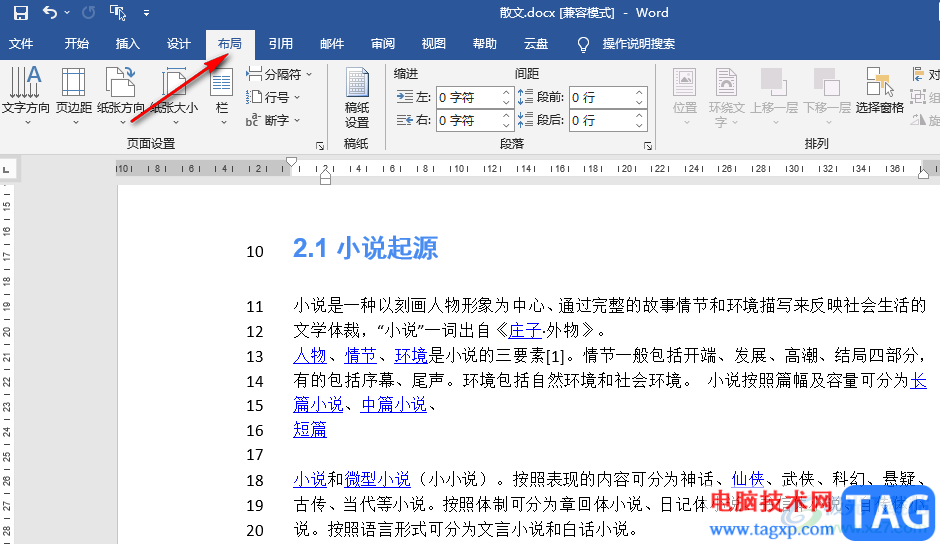The width and height of the screenshot is (940, 544).
Task: Click the Redo icon
Action: 88,13
